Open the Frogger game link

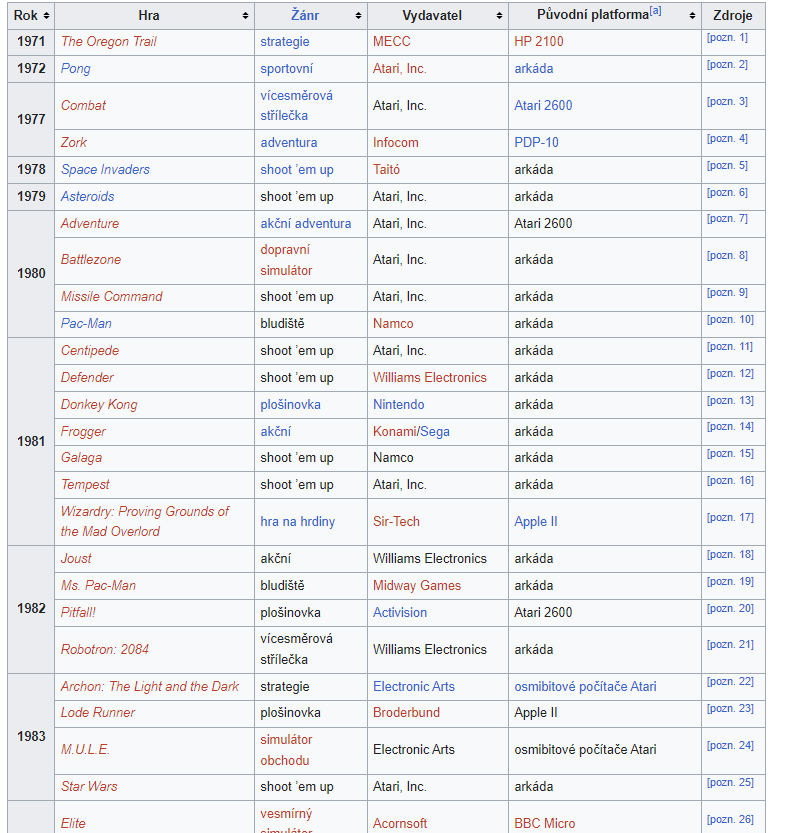click(83, 431)
